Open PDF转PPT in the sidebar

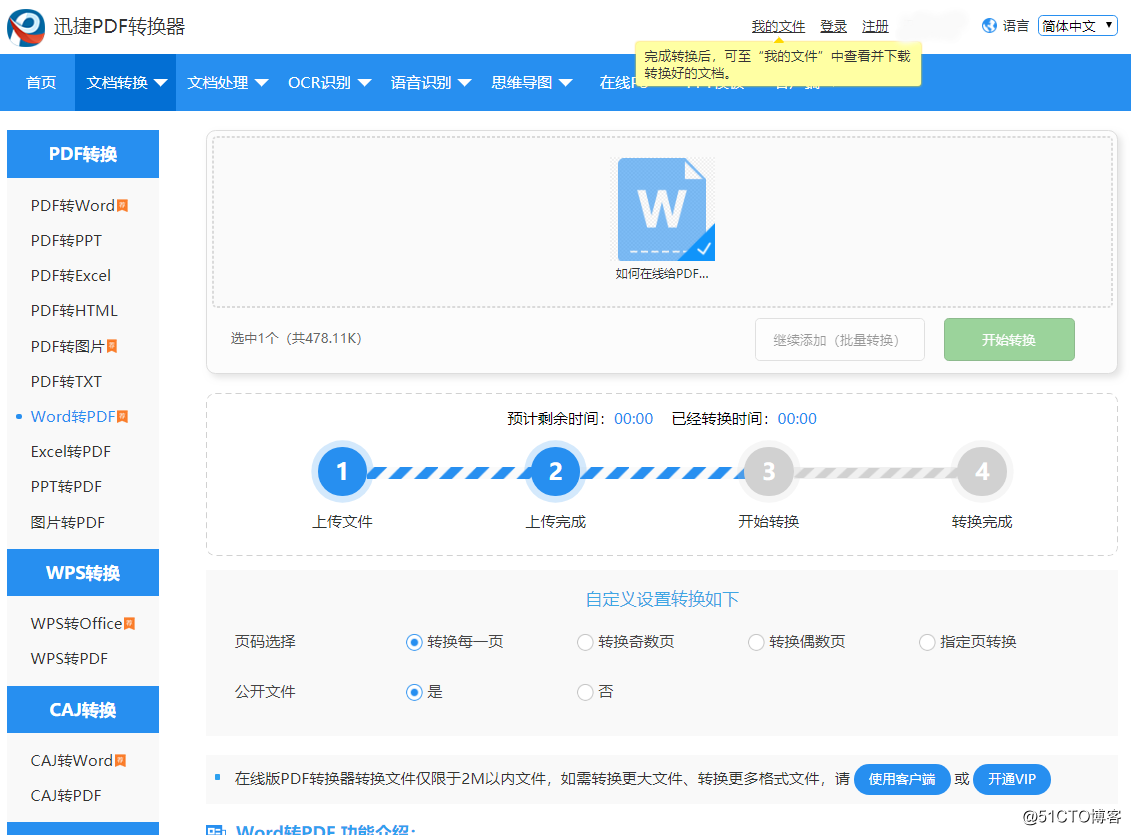coord(66,240)
